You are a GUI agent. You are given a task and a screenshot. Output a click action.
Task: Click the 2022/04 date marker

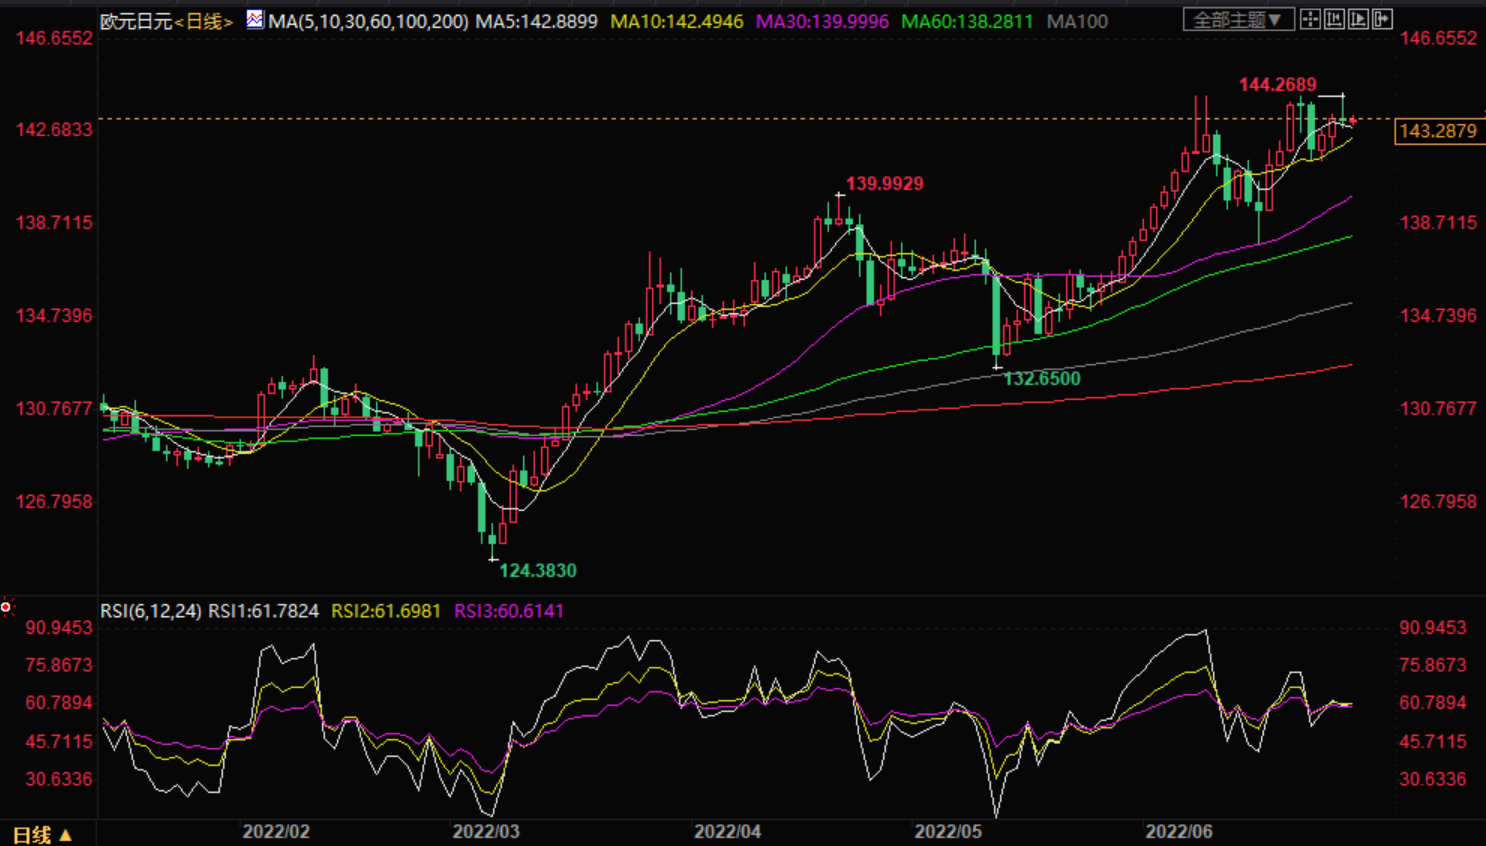[x=728, y=832]
